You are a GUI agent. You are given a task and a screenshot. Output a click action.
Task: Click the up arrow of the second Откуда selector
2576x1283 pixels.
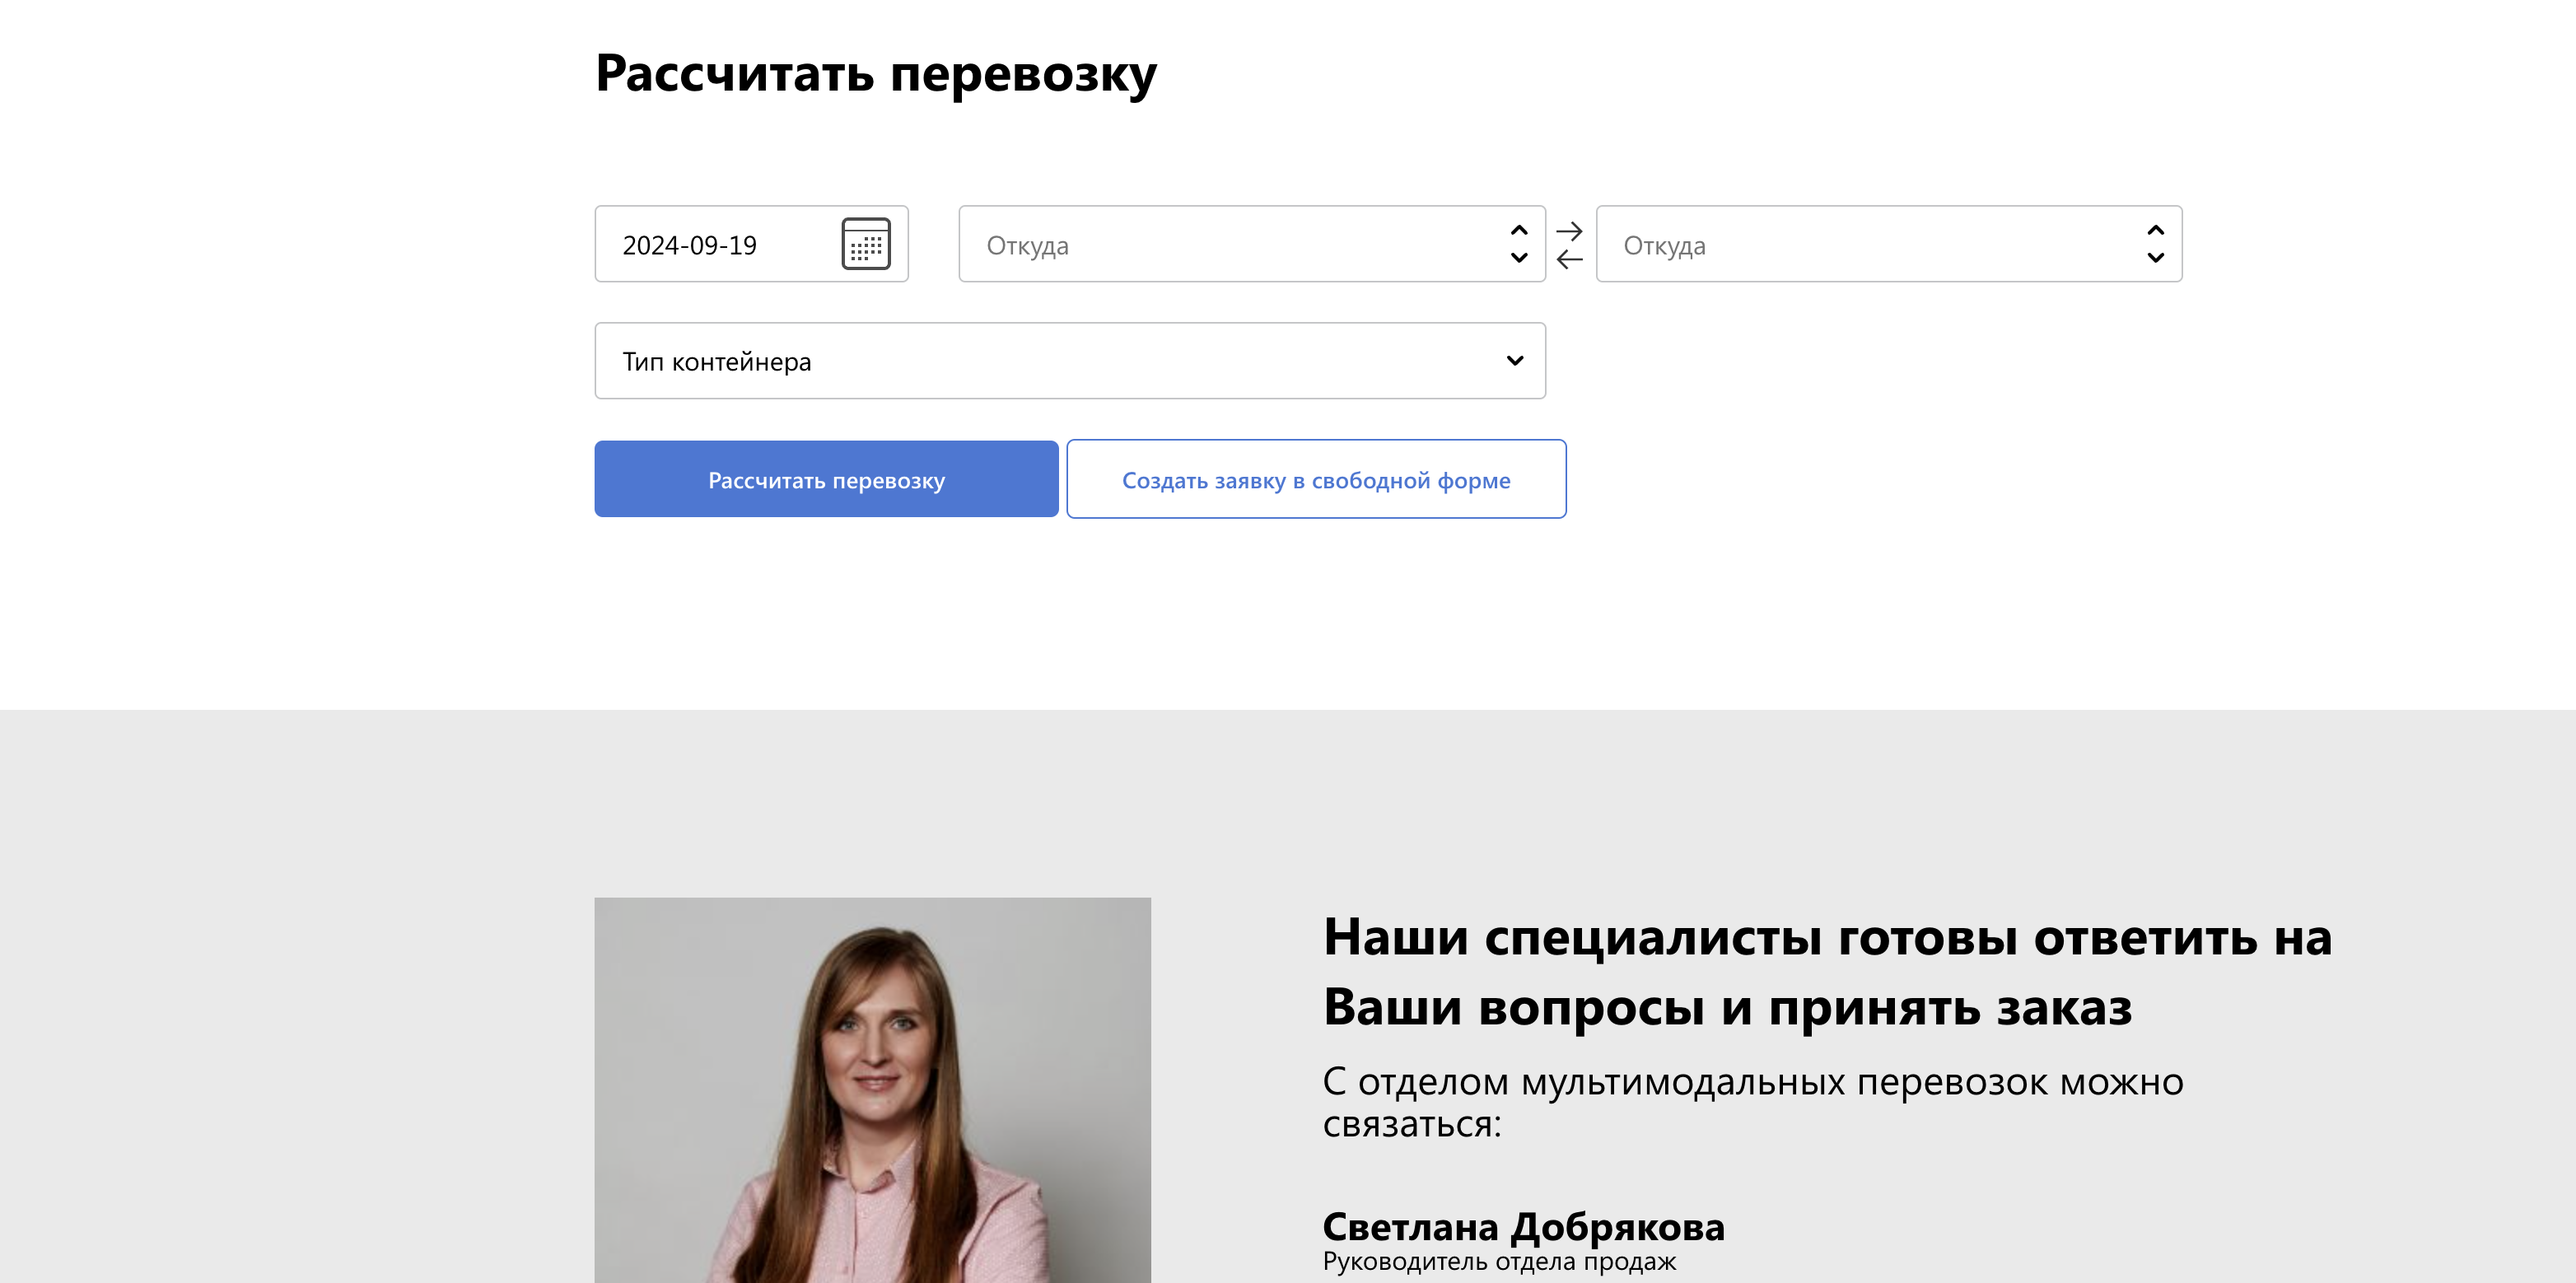pos(2155,229)
